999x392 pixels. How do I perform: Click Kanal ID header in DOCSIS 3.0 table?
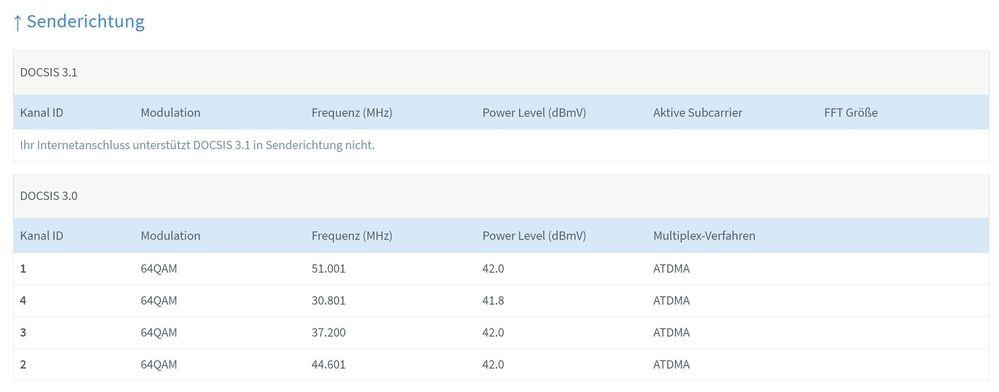pyautogui.click(x=41, y=236)
